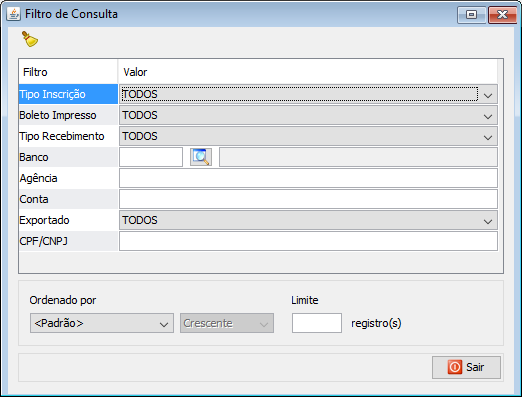Click the Filtro column header
Image resolution: width=522 pixels, height=397 pixels.
(x=68, y=72)
